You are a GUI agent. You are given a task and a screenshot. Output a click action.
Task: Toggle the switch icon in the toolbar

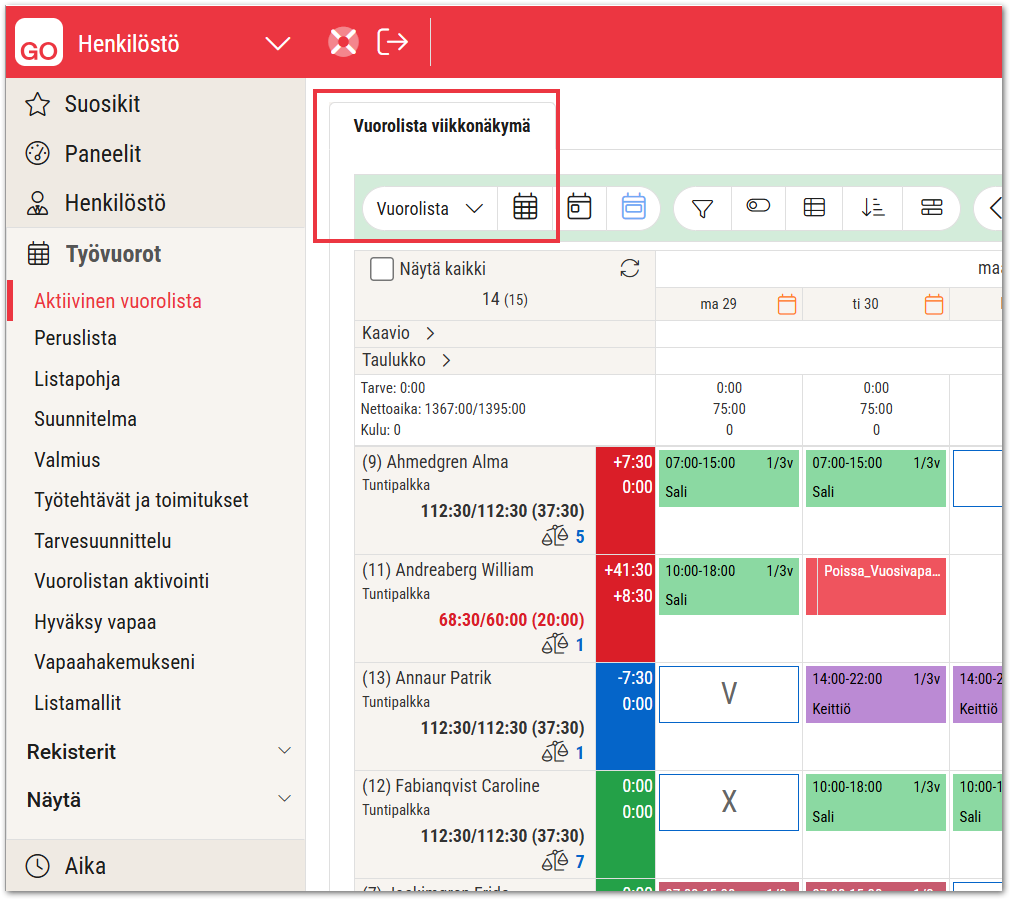point(758,206)
